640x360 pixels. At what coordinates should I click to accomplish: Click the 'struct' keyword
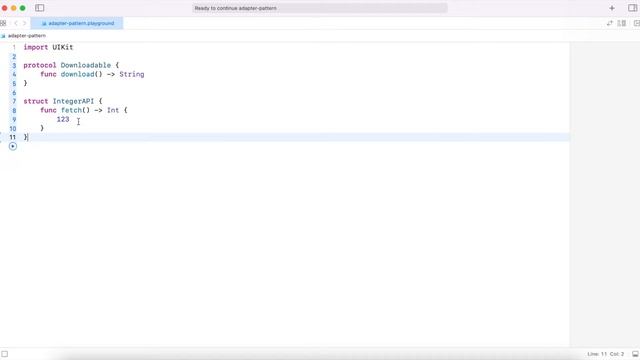[x=36, y=101]
